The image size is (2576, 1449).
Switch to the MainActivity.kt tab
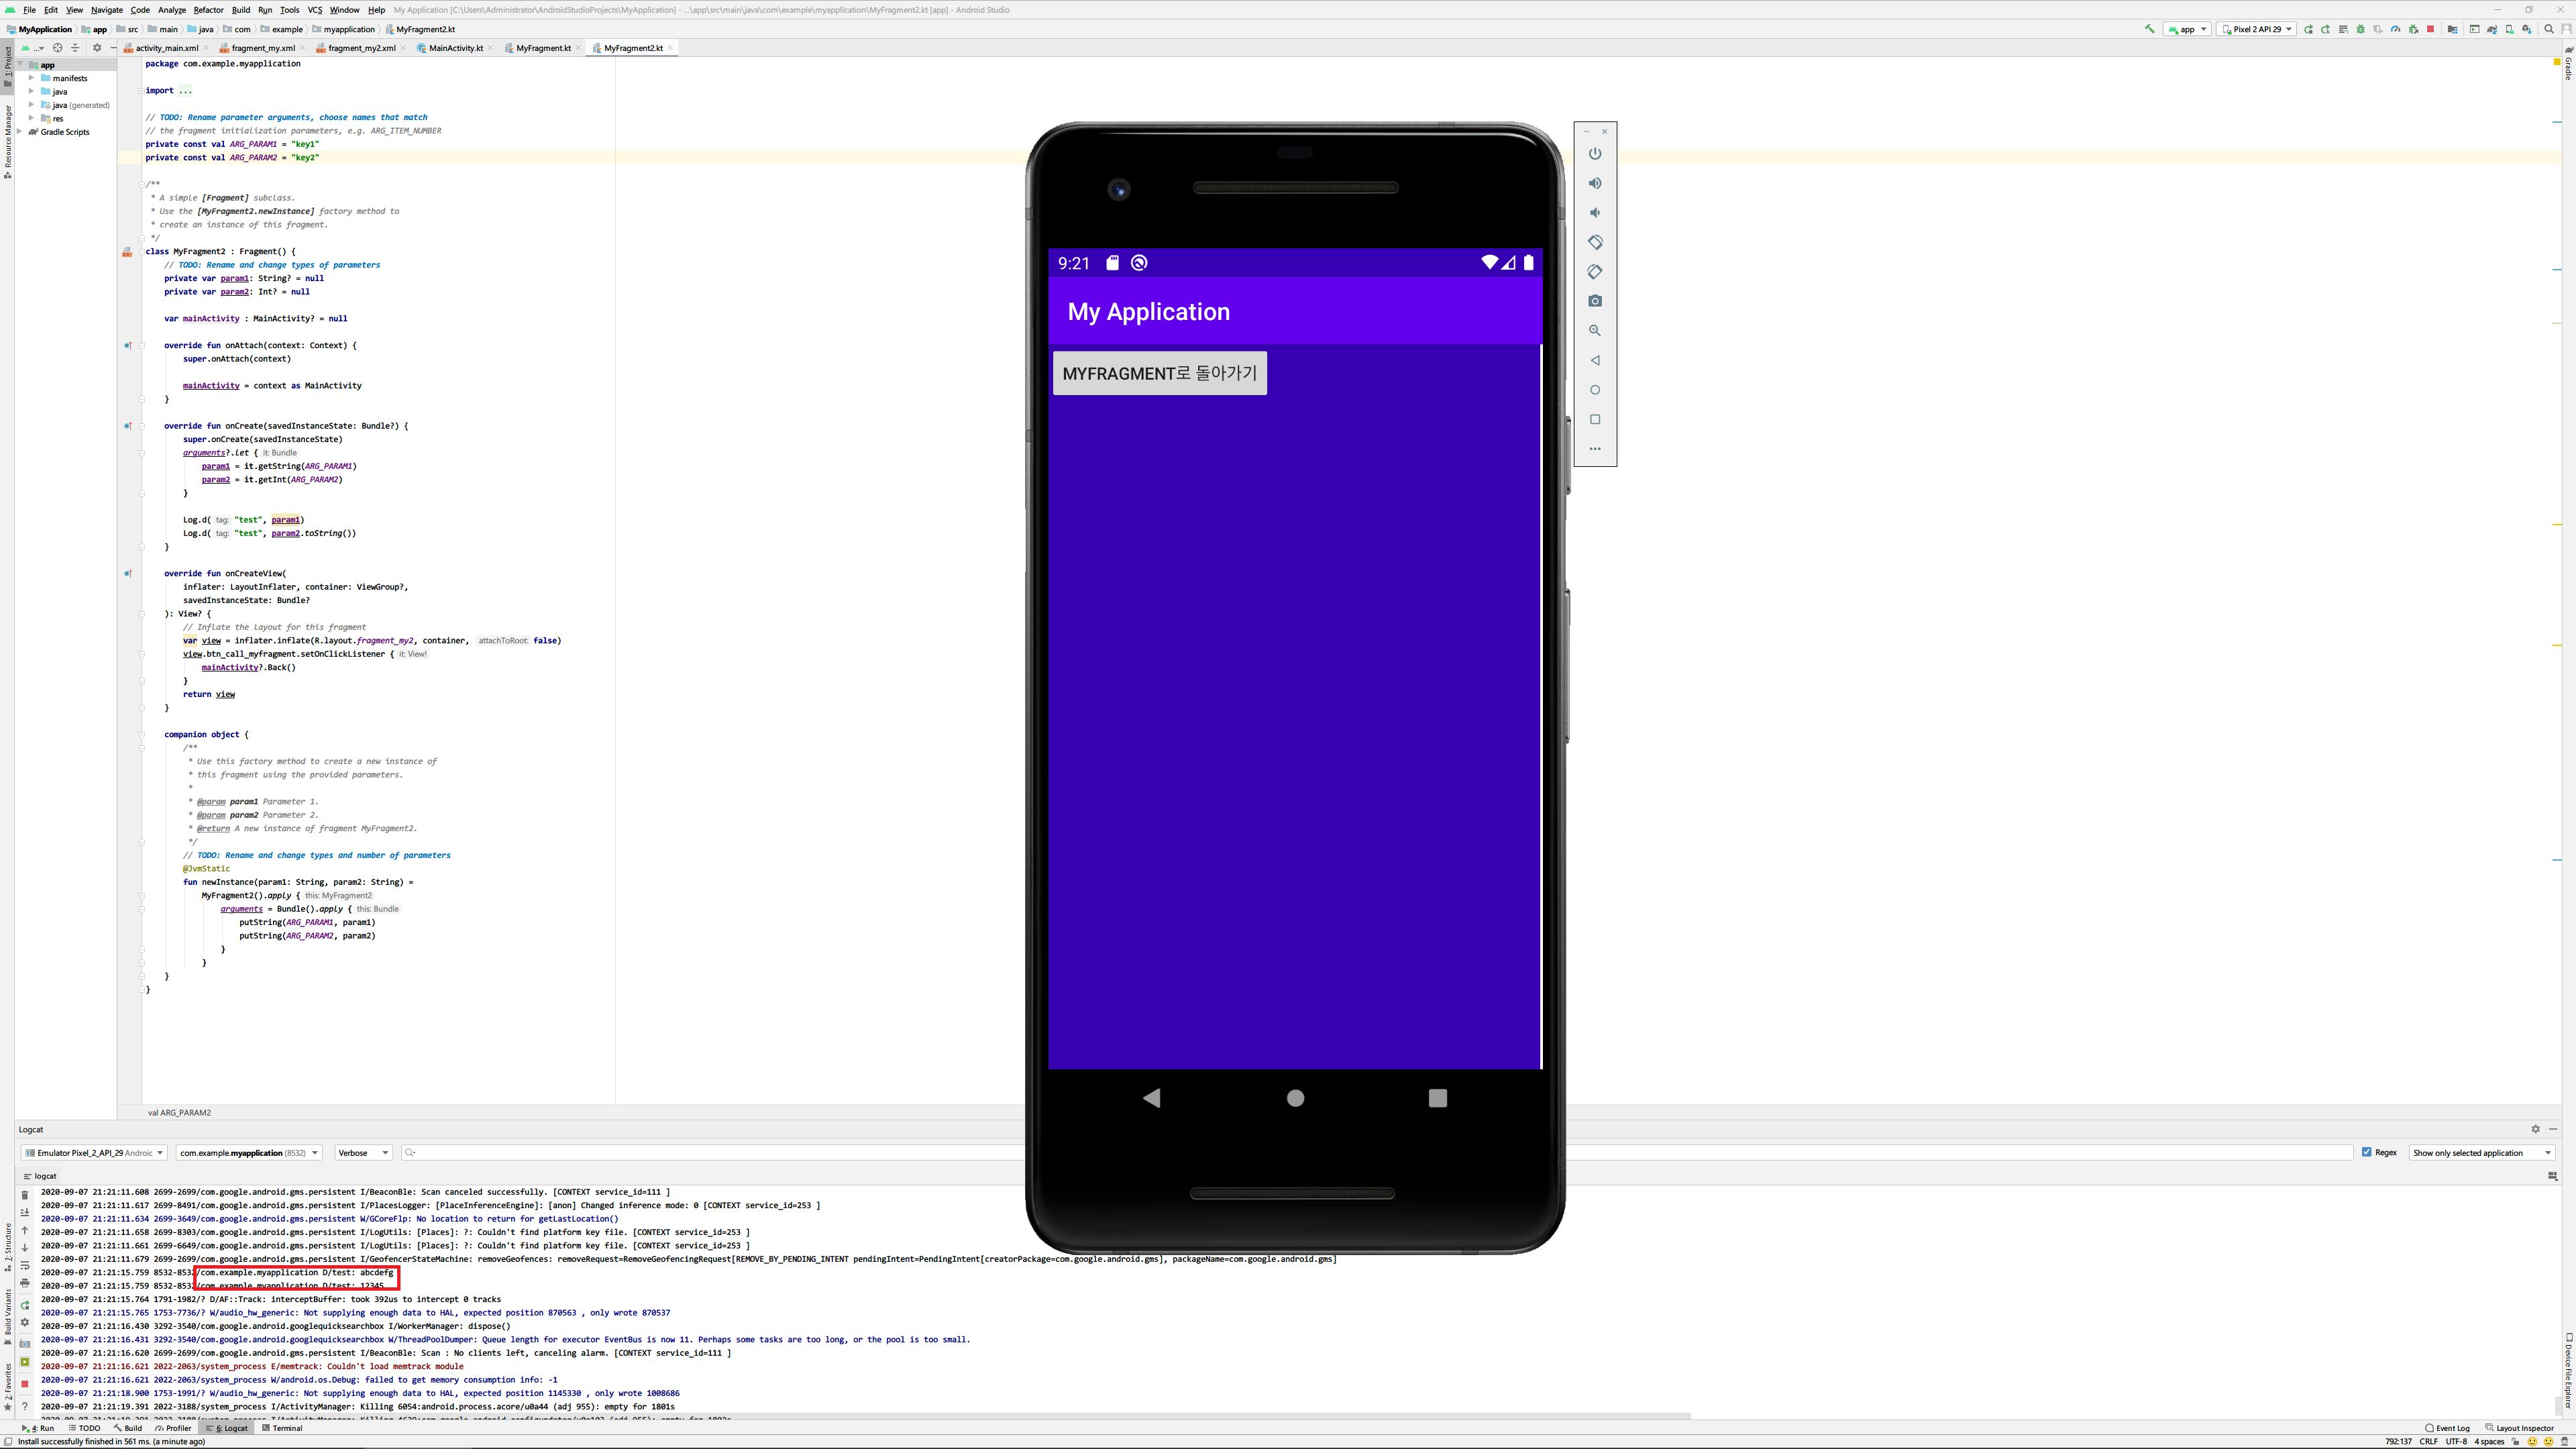tap(455, 48)
